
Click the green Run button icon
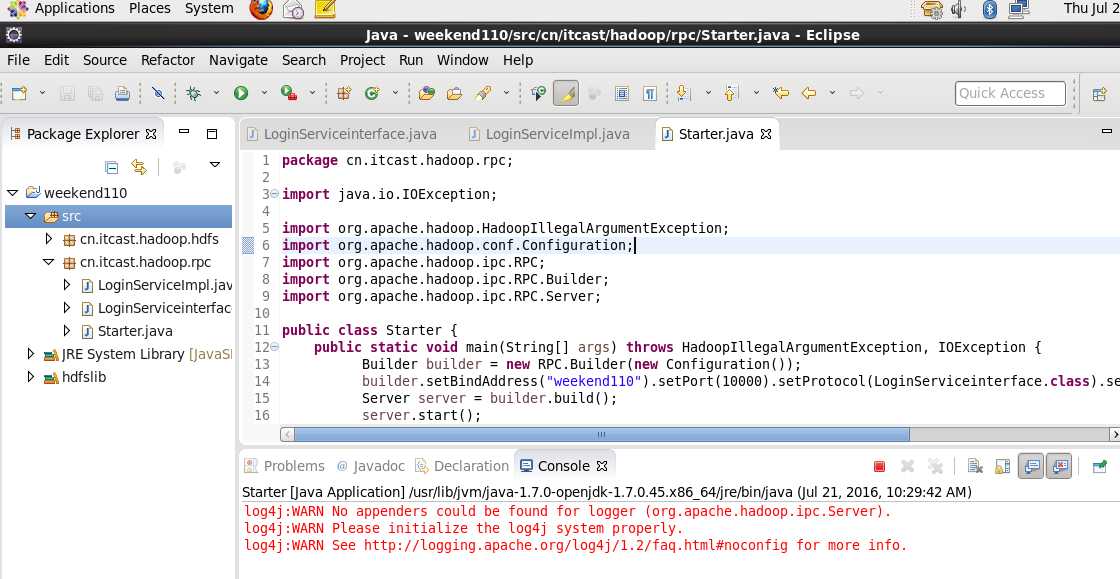[x=241, y=93]
